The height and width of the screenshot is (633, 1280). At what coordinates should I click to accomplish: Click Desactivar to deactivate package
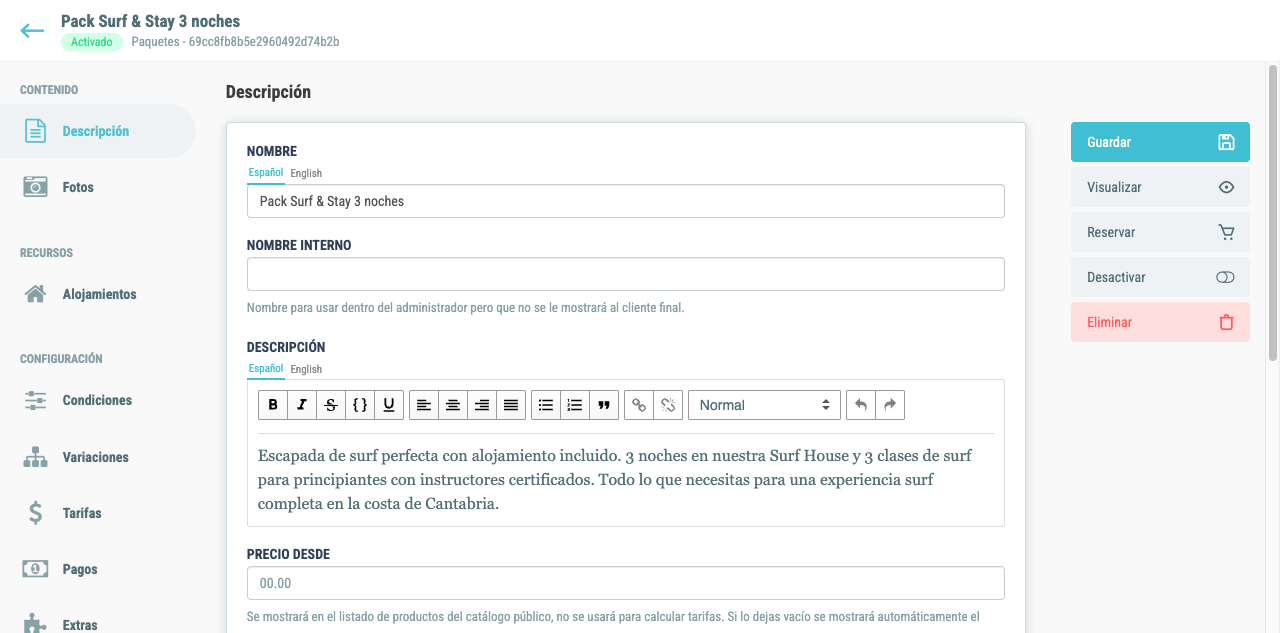1160,277
